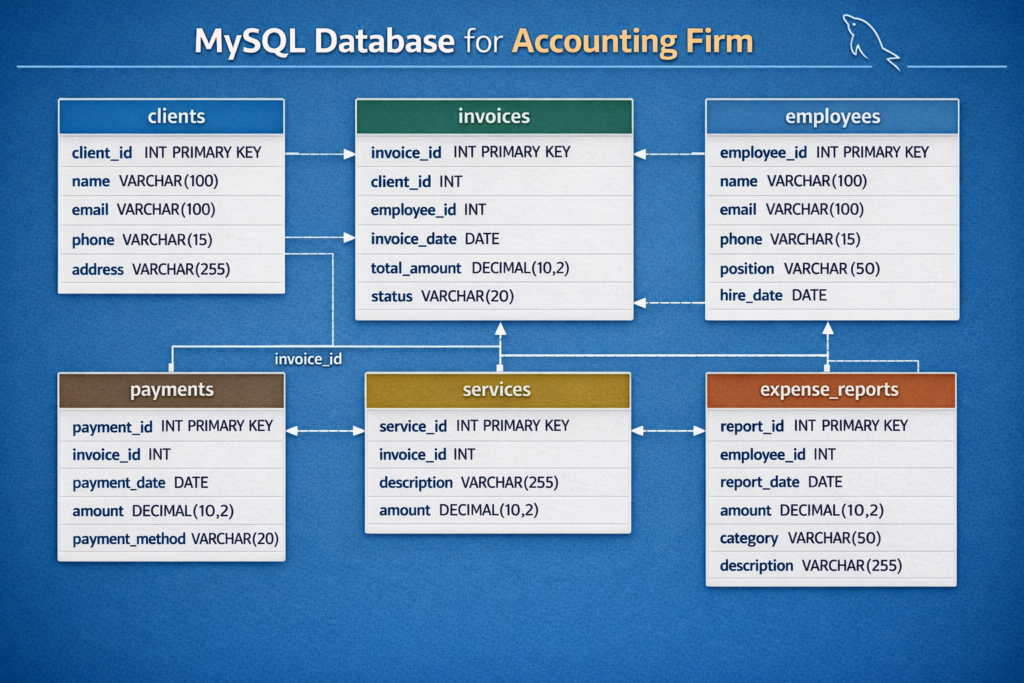Image resolution: width=1024 pixels, height=683 pixels.
Task: Click the employees table header
Action: [x=832, y=116]
